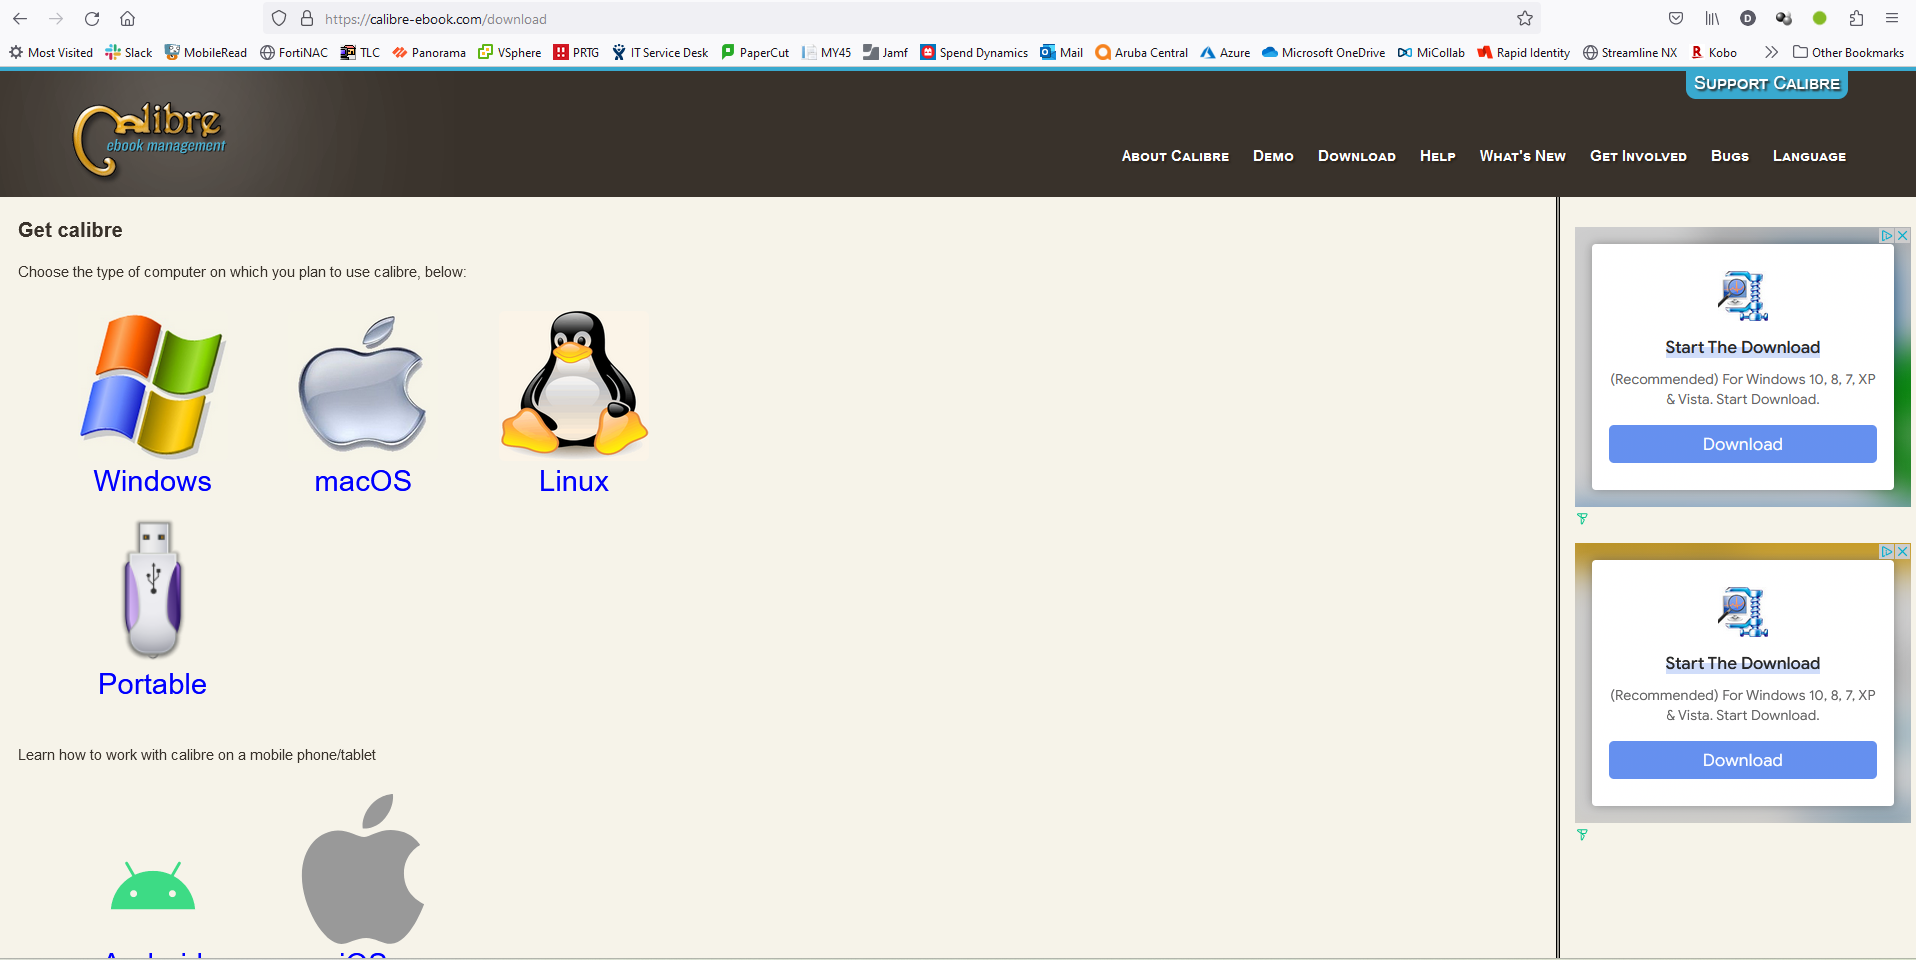Screen dimensions: 1916x960
Task: Open the Aruba Central bookmark
Action: click(x=1142, y=52)
